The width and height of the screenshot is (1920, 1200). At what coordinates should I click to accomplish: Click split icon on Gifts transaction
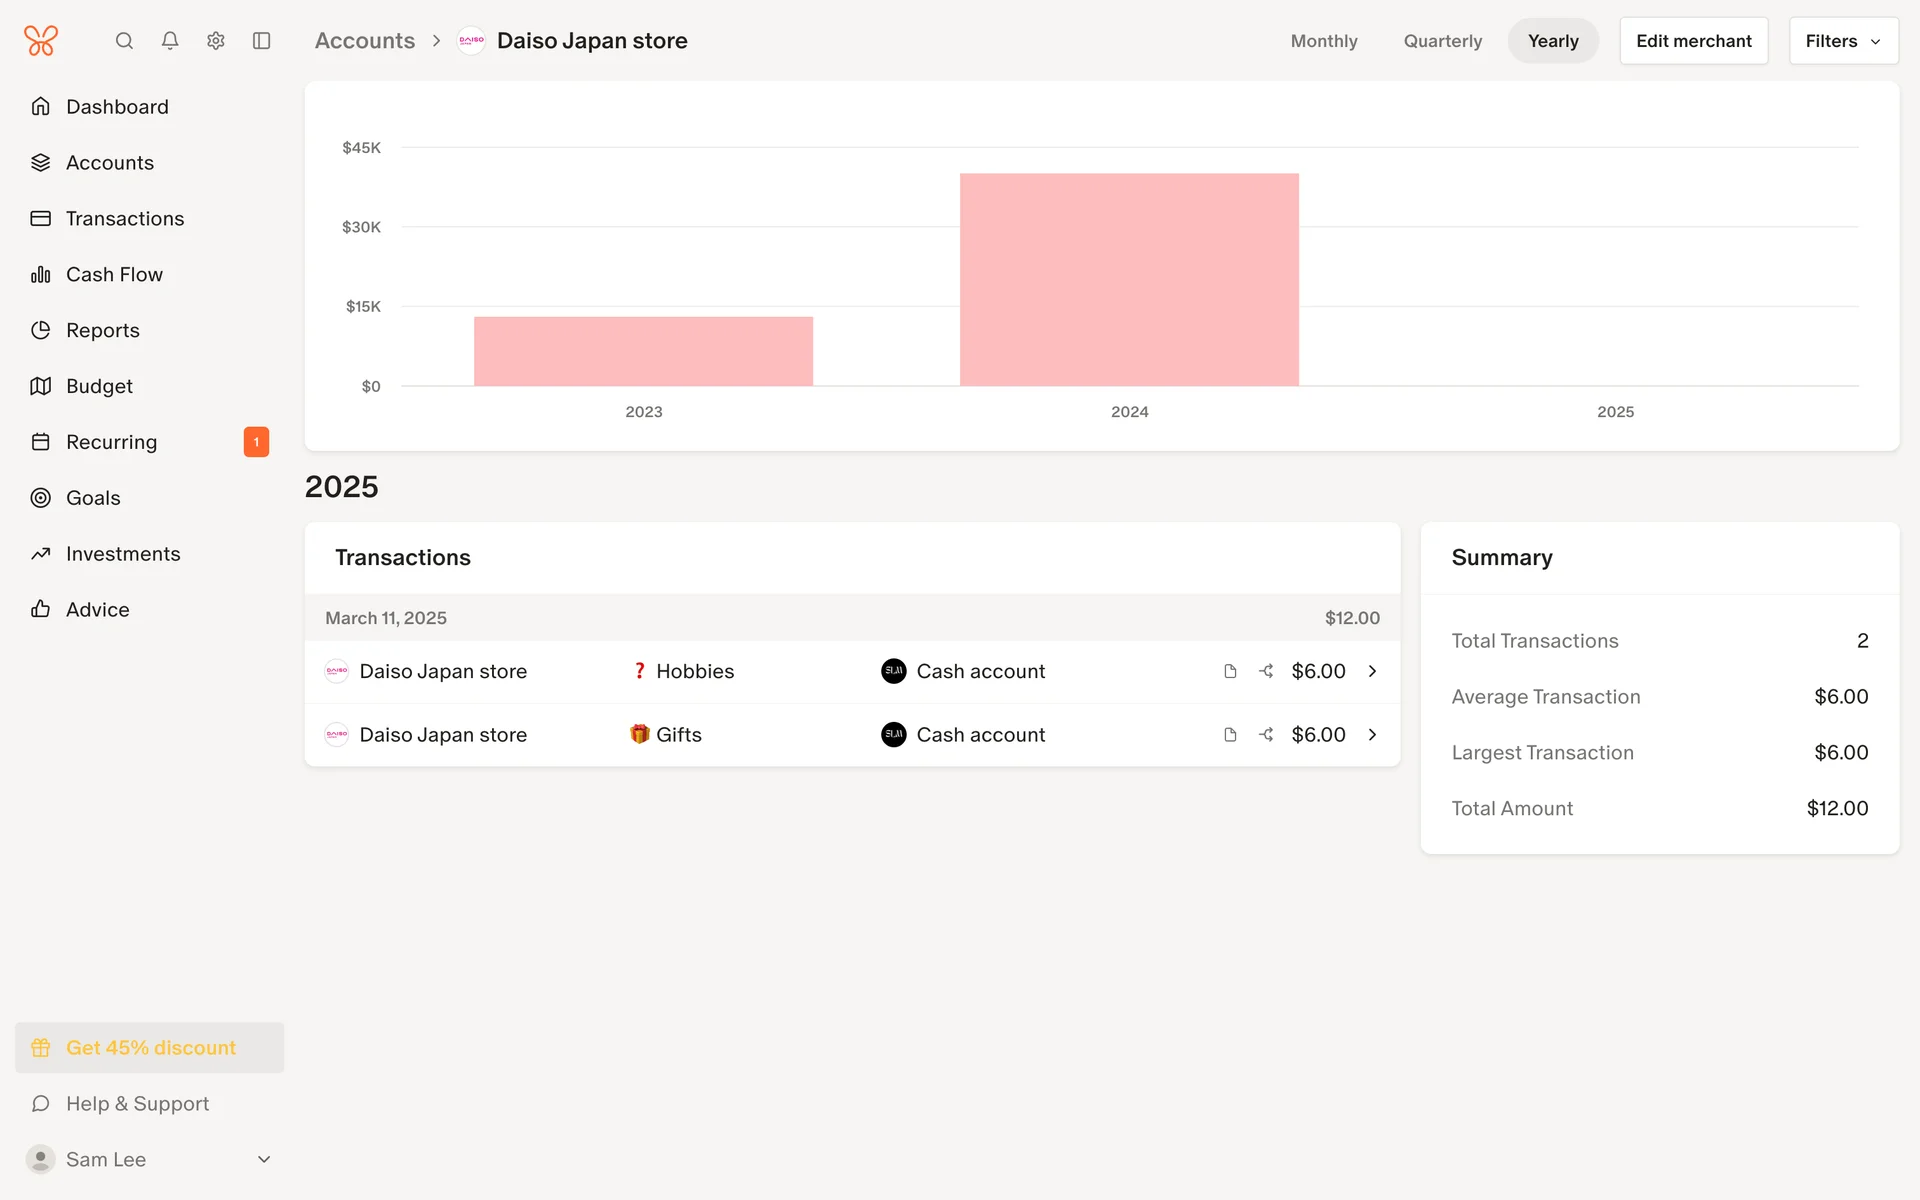(1266, 735)
